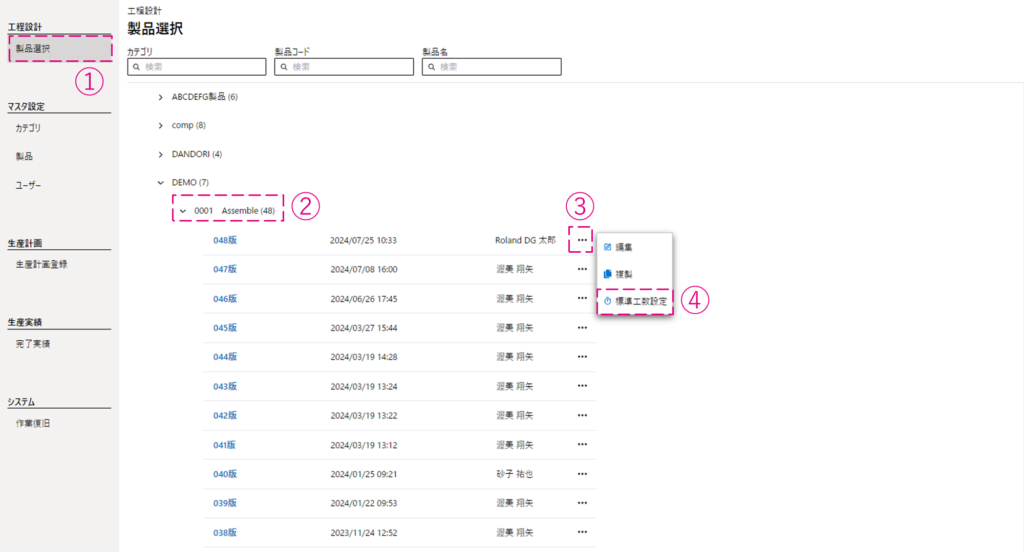Click the 製品コード search field
This screenshot has height=552, width=1024.
click(345, 67)
